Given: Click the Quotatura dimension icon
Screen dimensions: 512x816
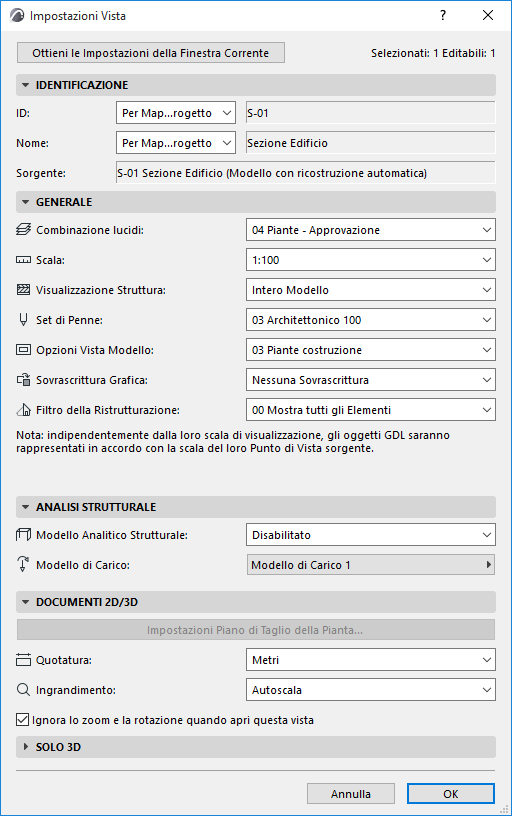Looking at the screenshot, I should (x=23, y=660).
